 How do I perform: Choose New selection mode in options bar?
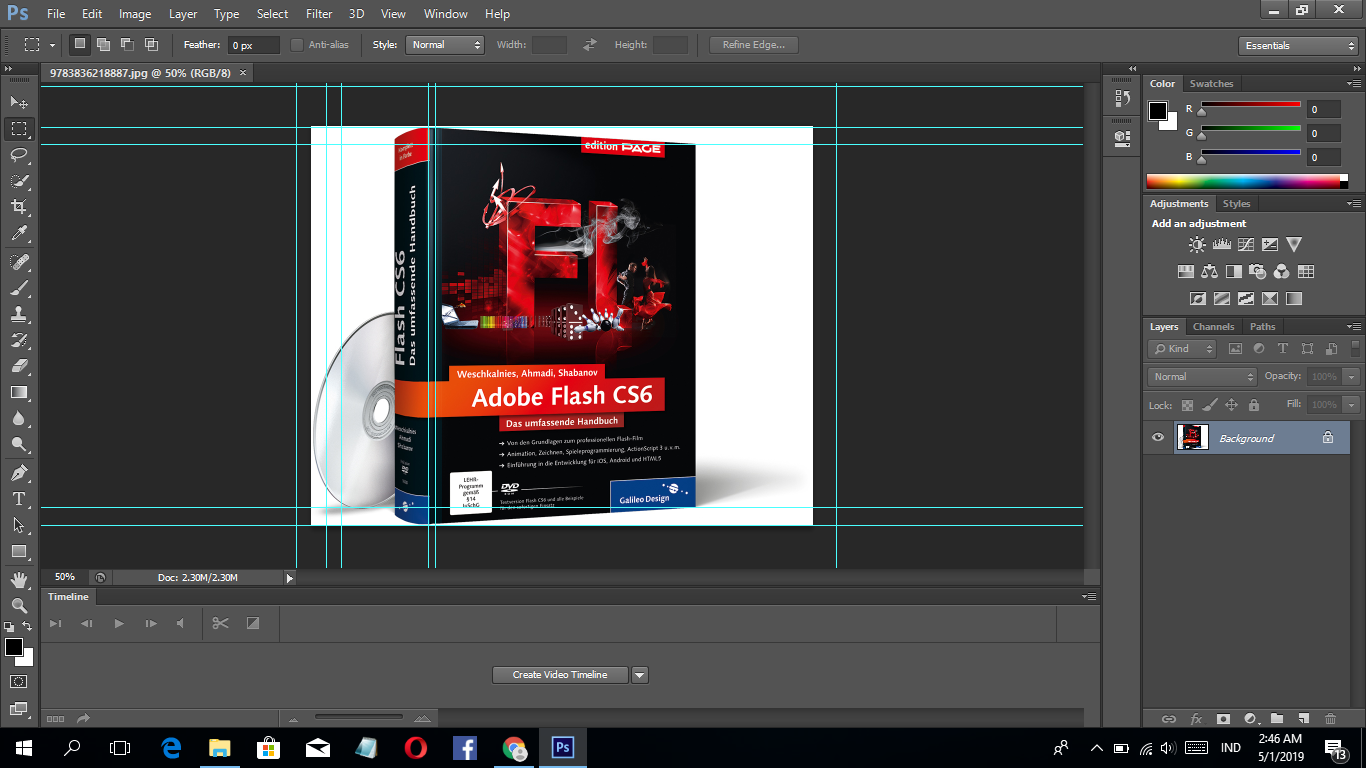point(79,44)
